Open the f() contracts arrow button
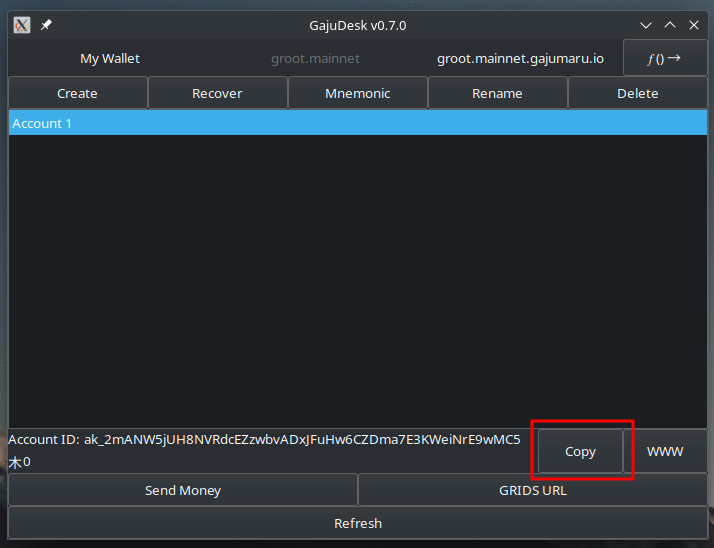The height and width of the screenshot is (548, 714). click(664, 58)
